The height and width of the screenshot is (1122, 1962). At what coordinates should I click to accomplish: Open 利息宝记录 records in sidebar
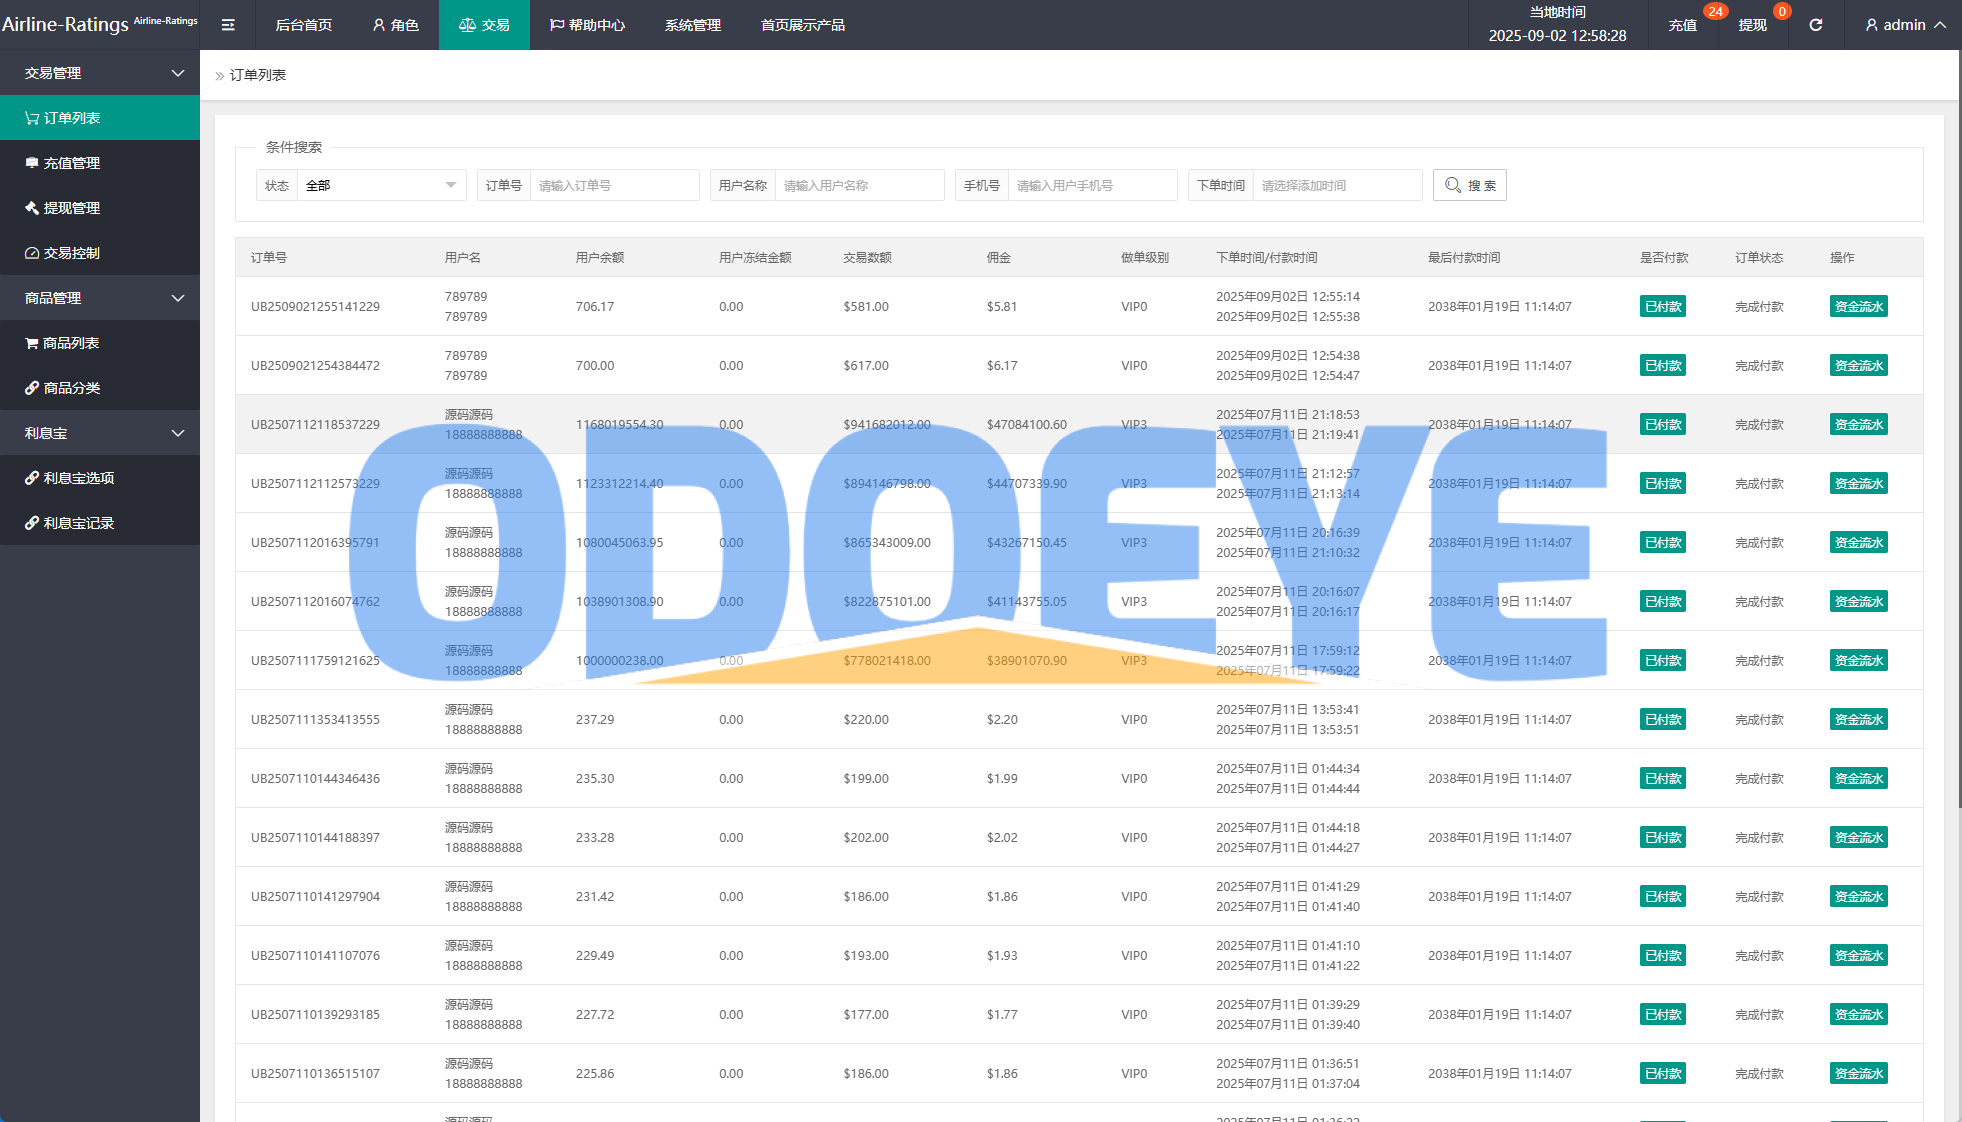click(78, 523)
